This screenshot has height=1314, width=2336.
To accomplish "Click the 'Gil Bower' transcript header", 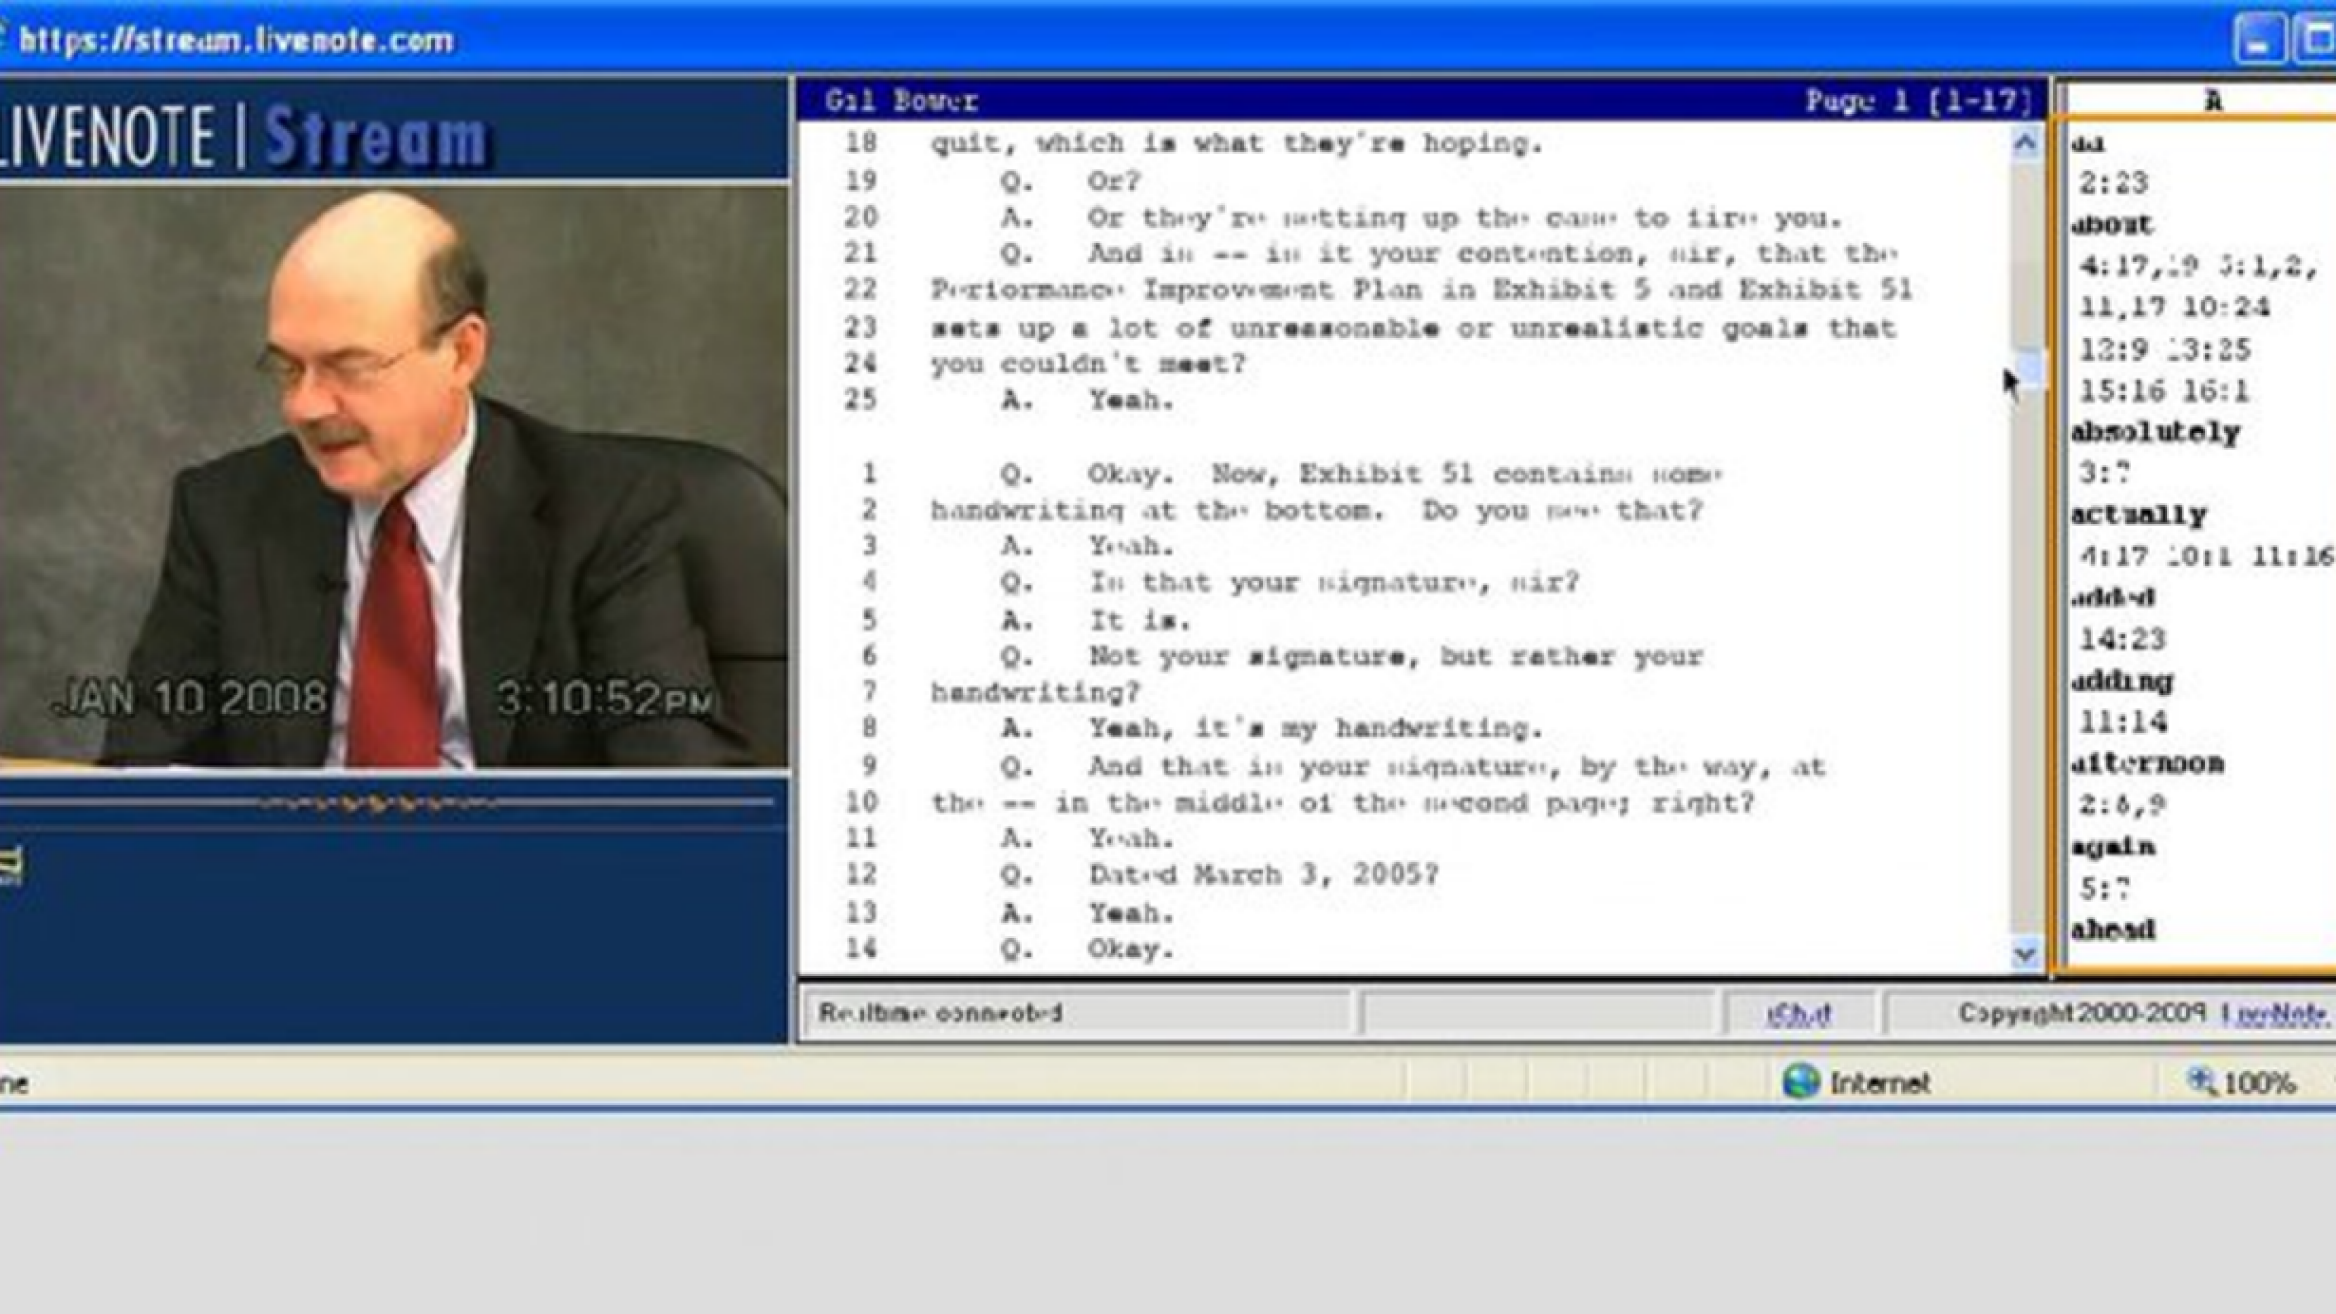I will point(901,100).
